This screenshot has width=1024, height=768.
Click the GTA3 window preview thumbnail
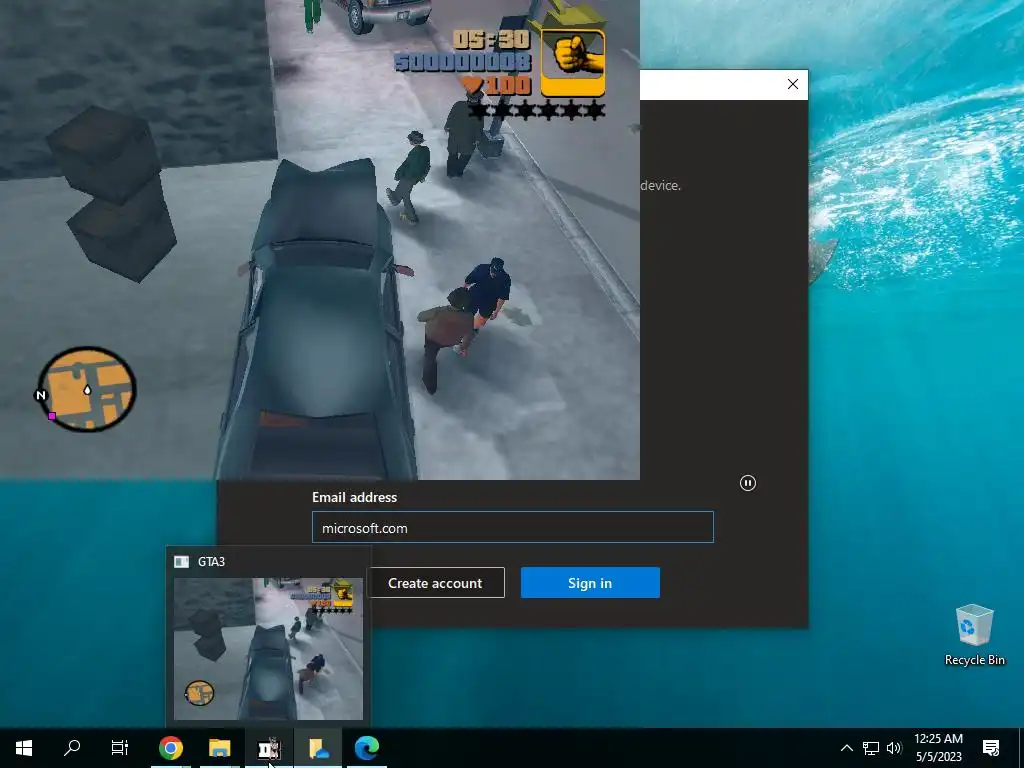point(268,649)
